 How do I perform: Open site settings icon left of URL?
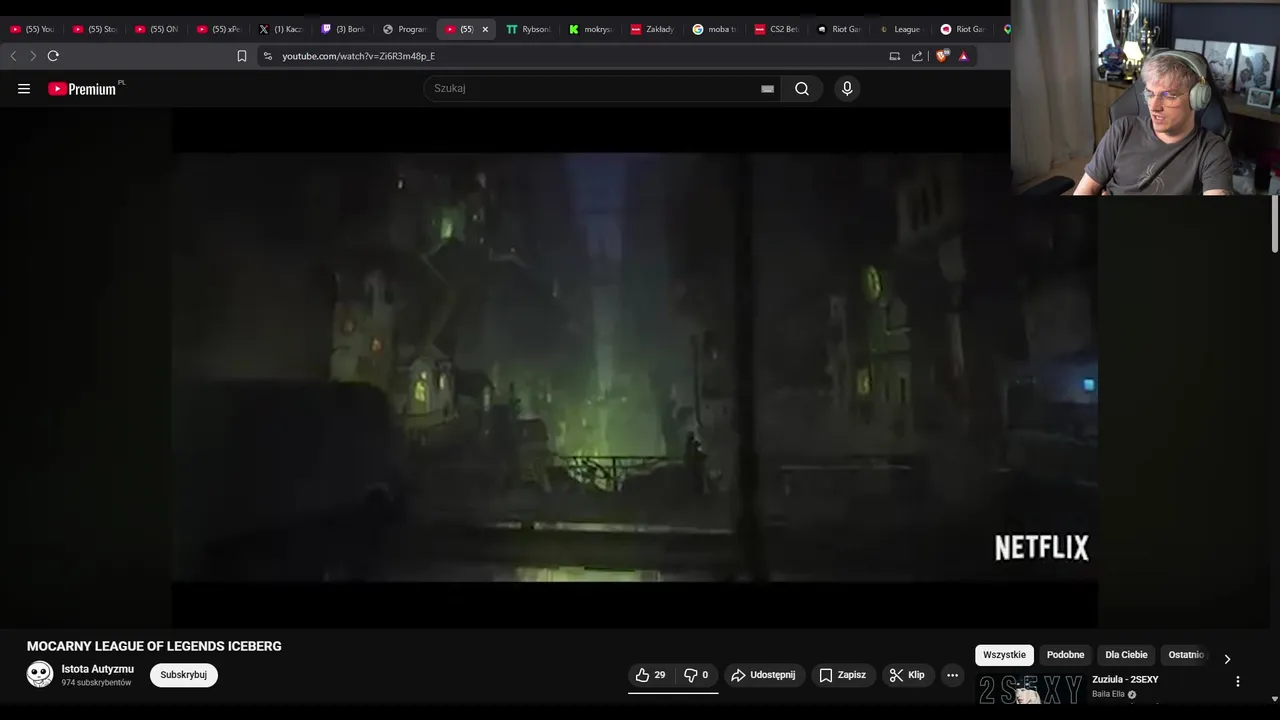tap(268, 56)
